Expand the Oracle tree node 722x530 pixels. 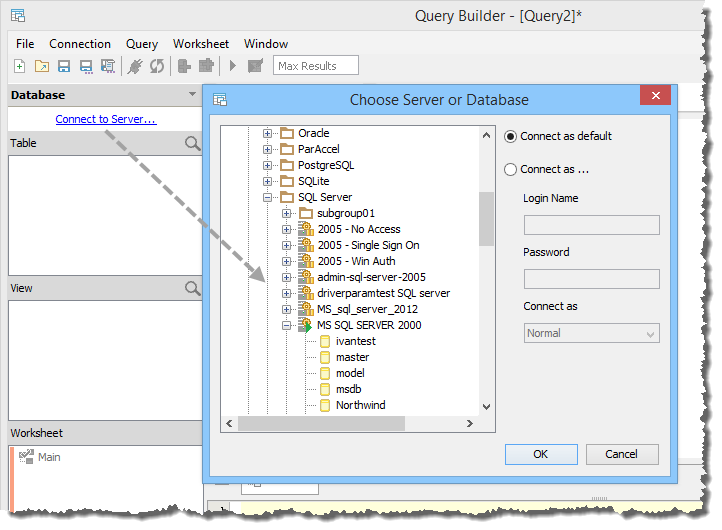267,134
